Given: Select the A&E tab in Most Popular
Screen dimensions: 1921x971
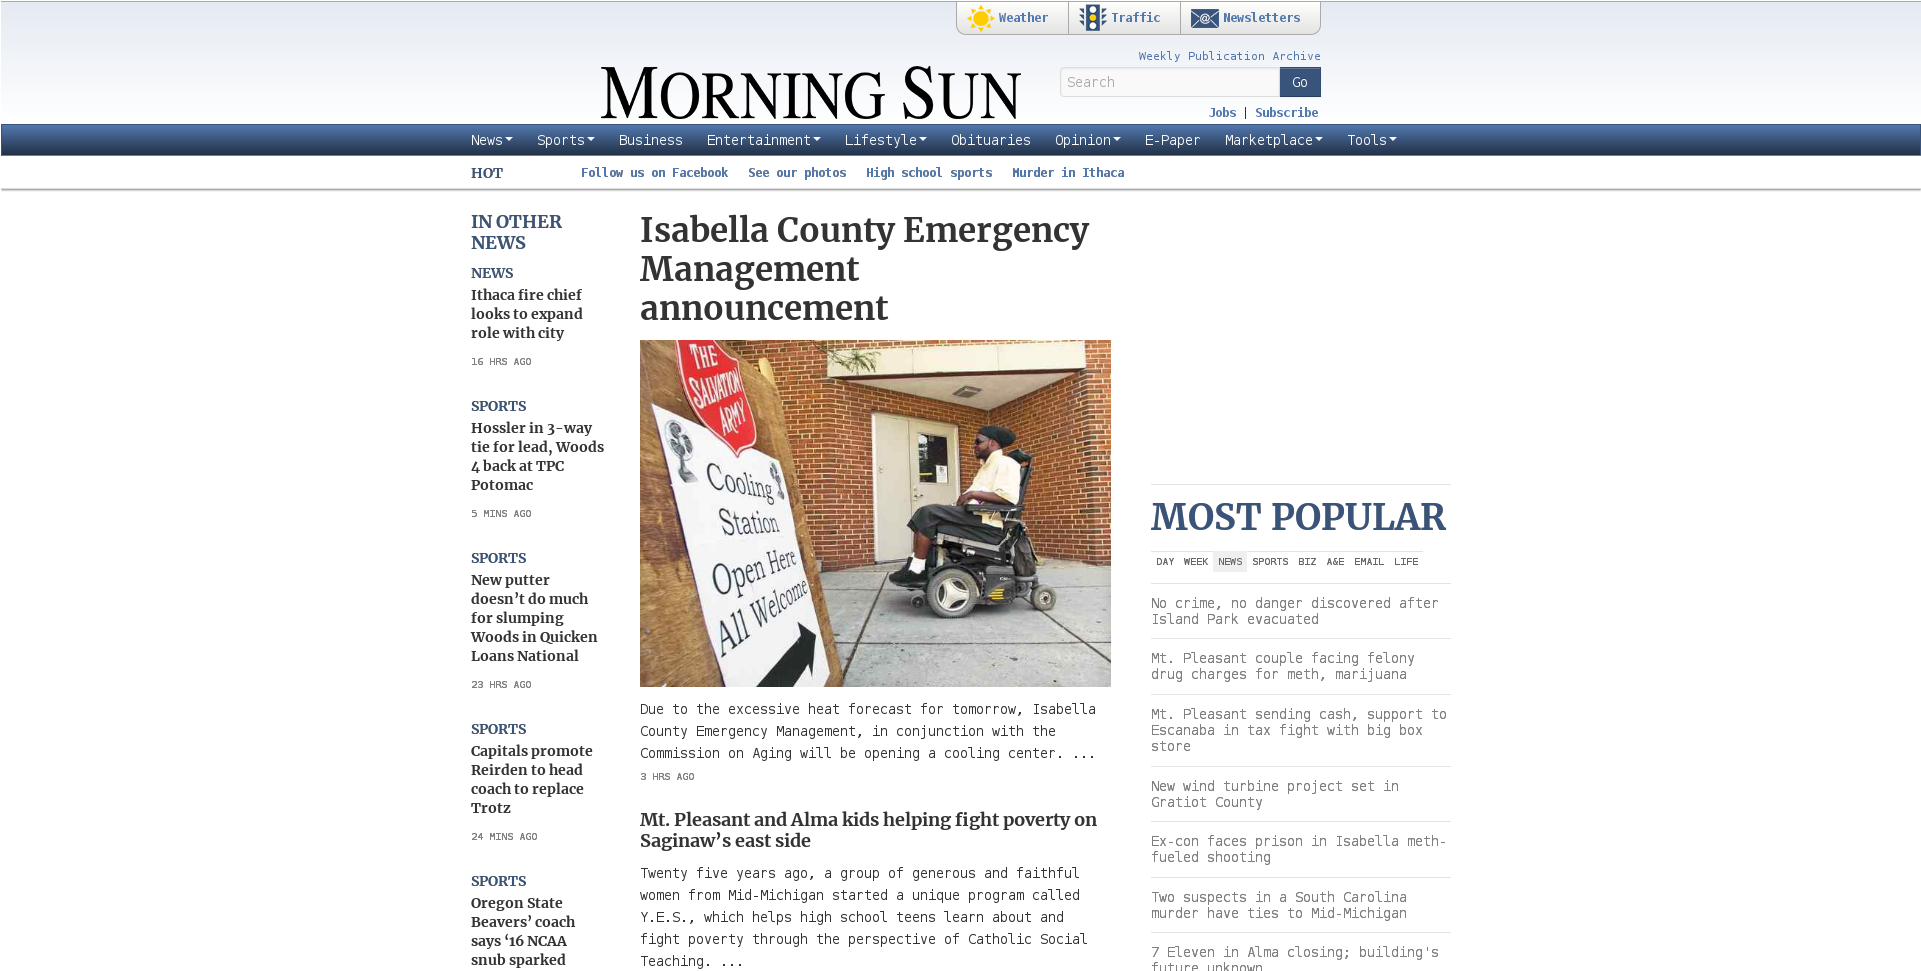Looking at the screenshot, I should [1335, 562].
